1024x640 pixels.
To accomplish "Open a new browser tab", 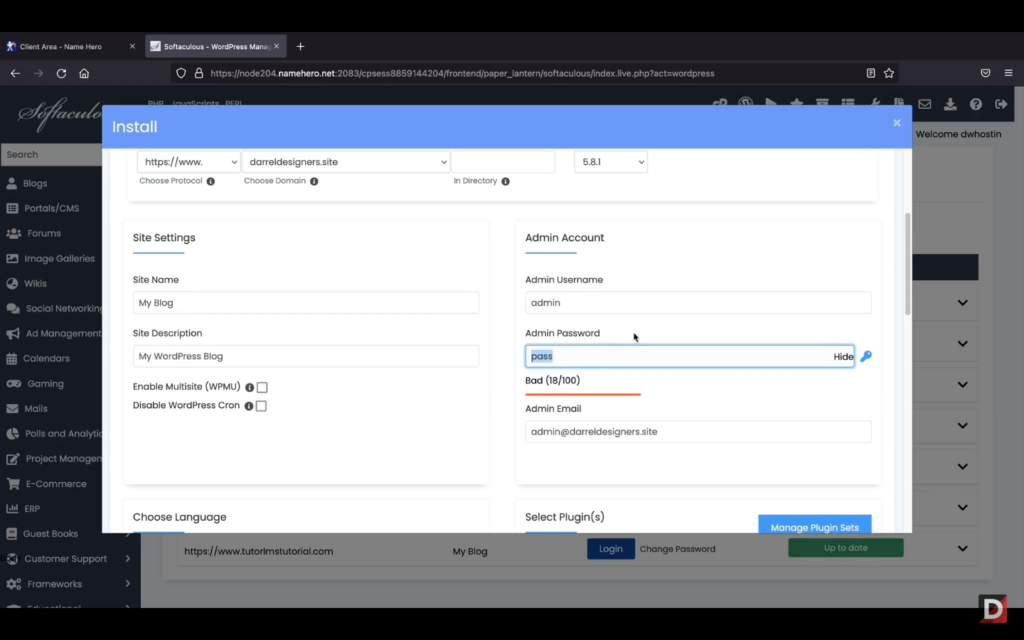I will tap(300, 46).
